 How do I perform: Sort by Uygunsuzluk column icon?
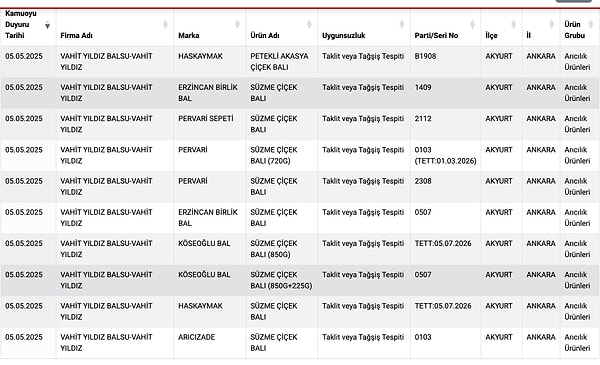pos(402,24)
